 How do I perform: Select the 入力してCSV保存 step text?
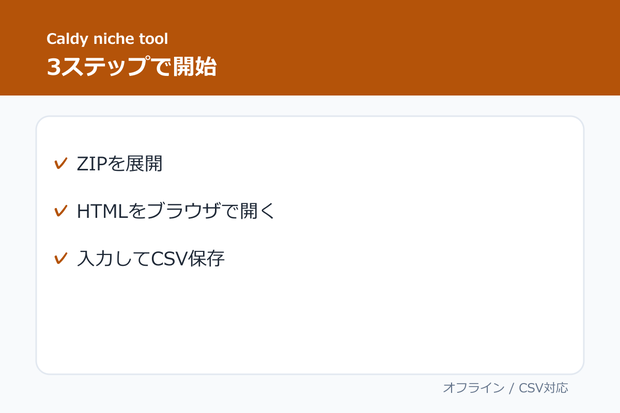coord(151,258)
